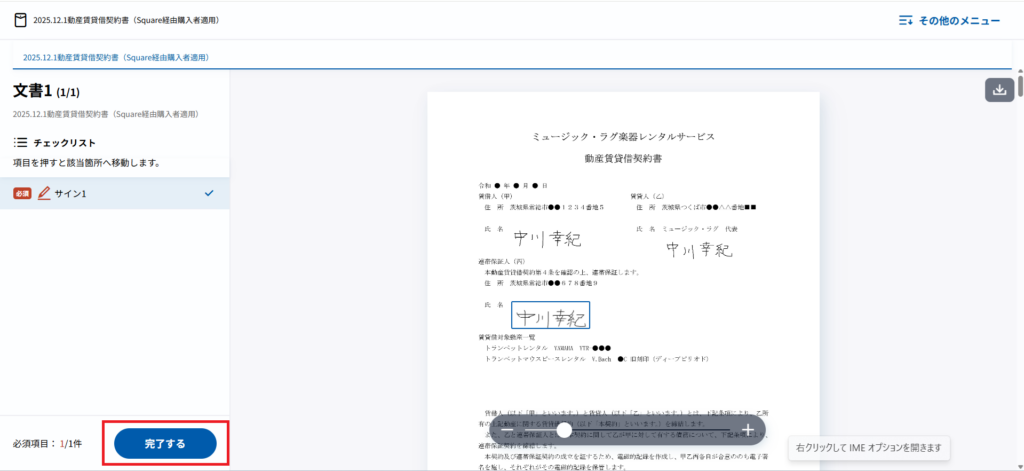
Task: Click the document icon beside the header title
Action: 20,20
